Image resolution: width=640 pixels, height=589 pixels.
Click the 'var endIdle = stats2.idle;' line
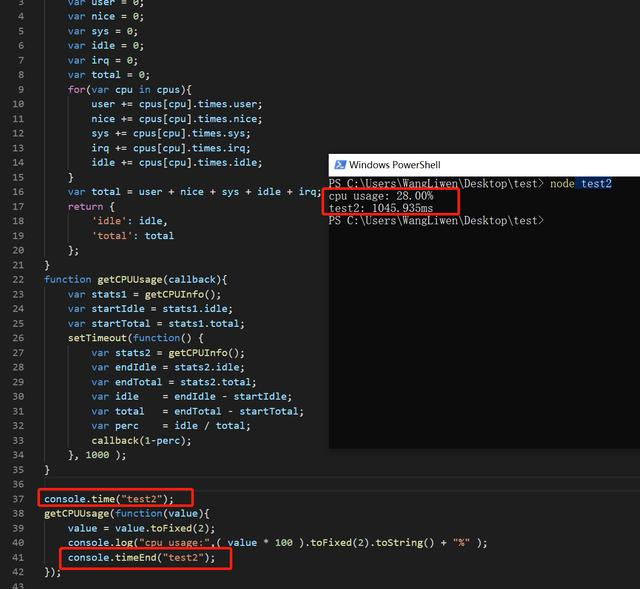[168, 367]
